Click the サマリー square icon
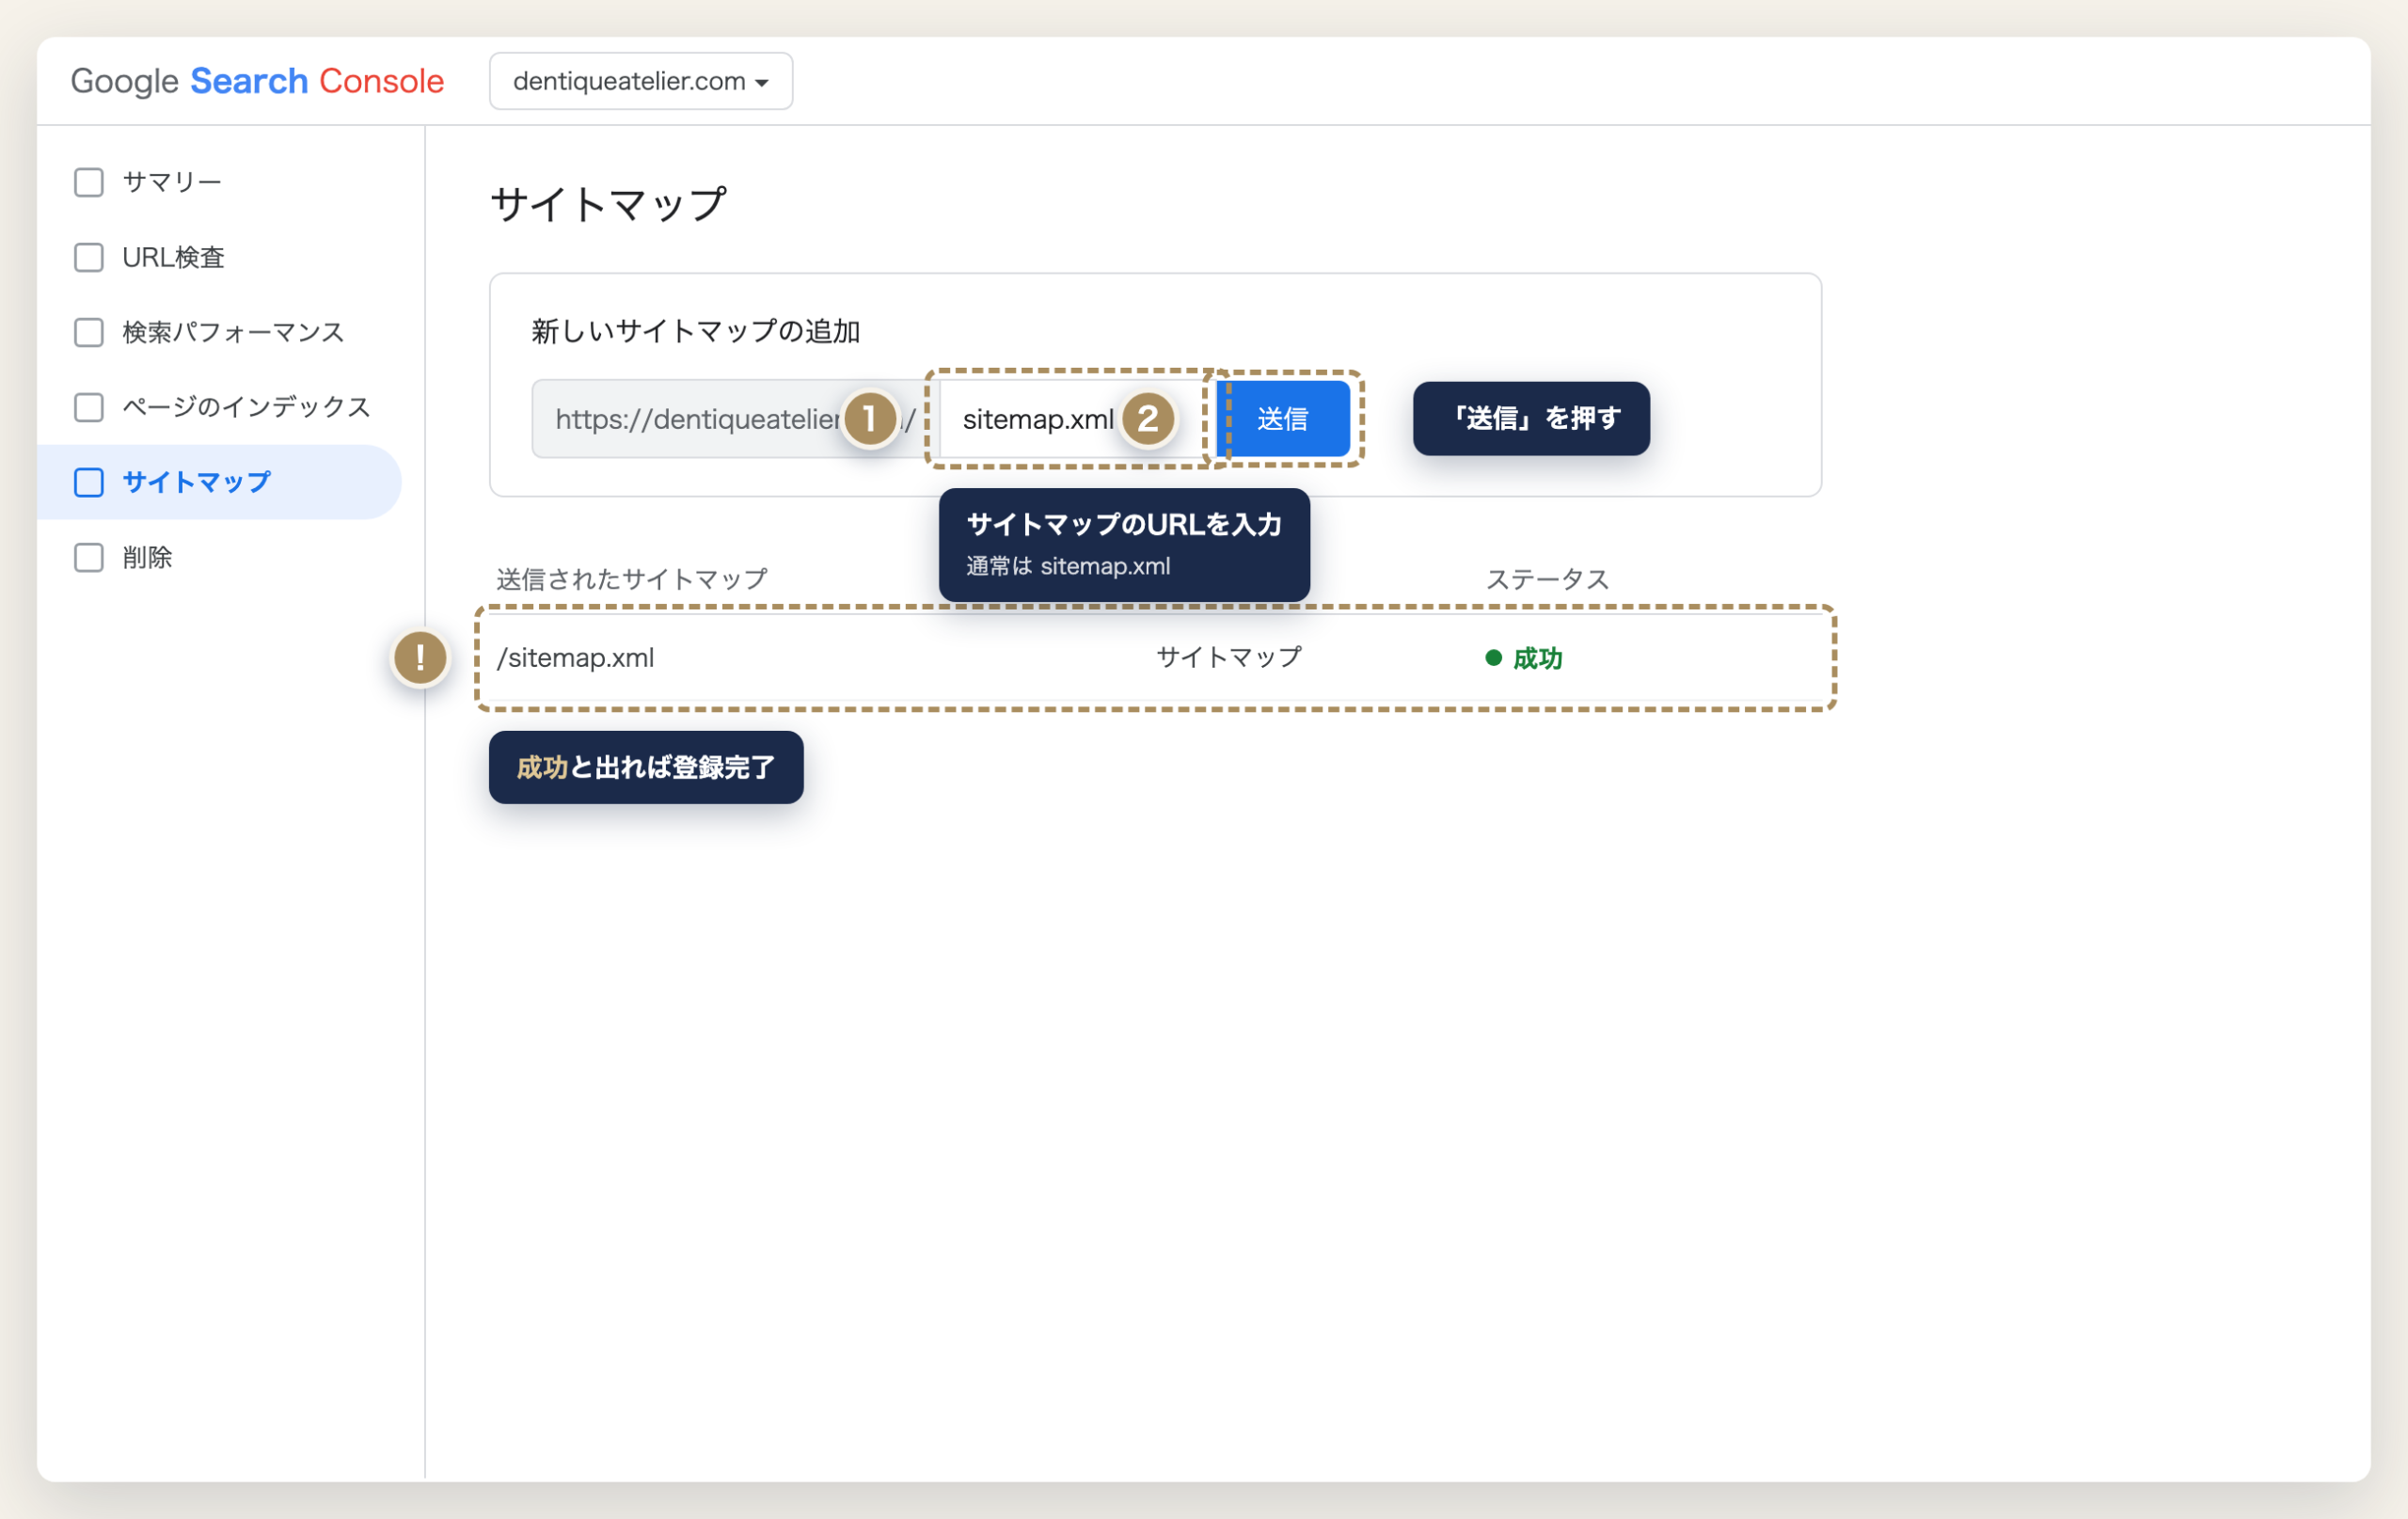 point(89,182)
